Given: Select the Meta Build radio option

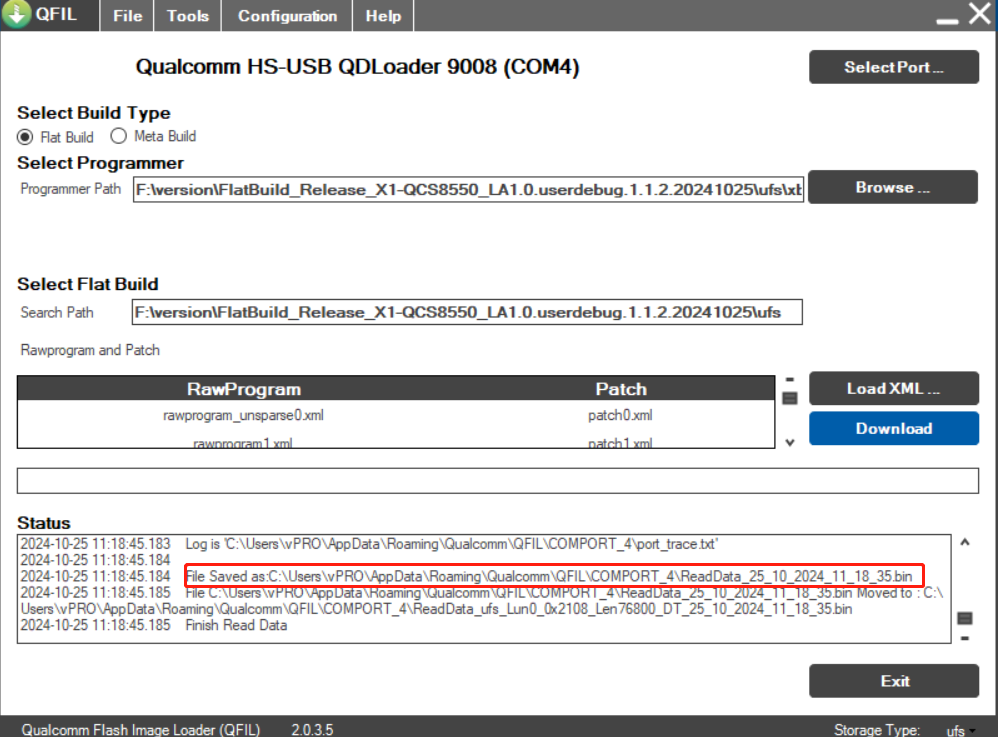Looking at the screenshot, I should click(x=119, y=136).
